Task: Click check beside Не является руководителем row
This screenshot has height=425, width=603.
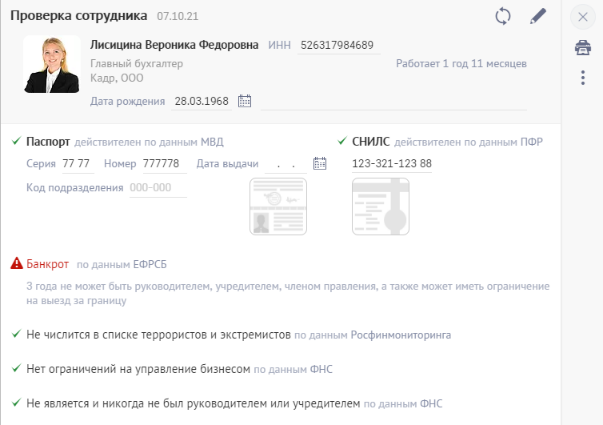Action: coord(16,403)
